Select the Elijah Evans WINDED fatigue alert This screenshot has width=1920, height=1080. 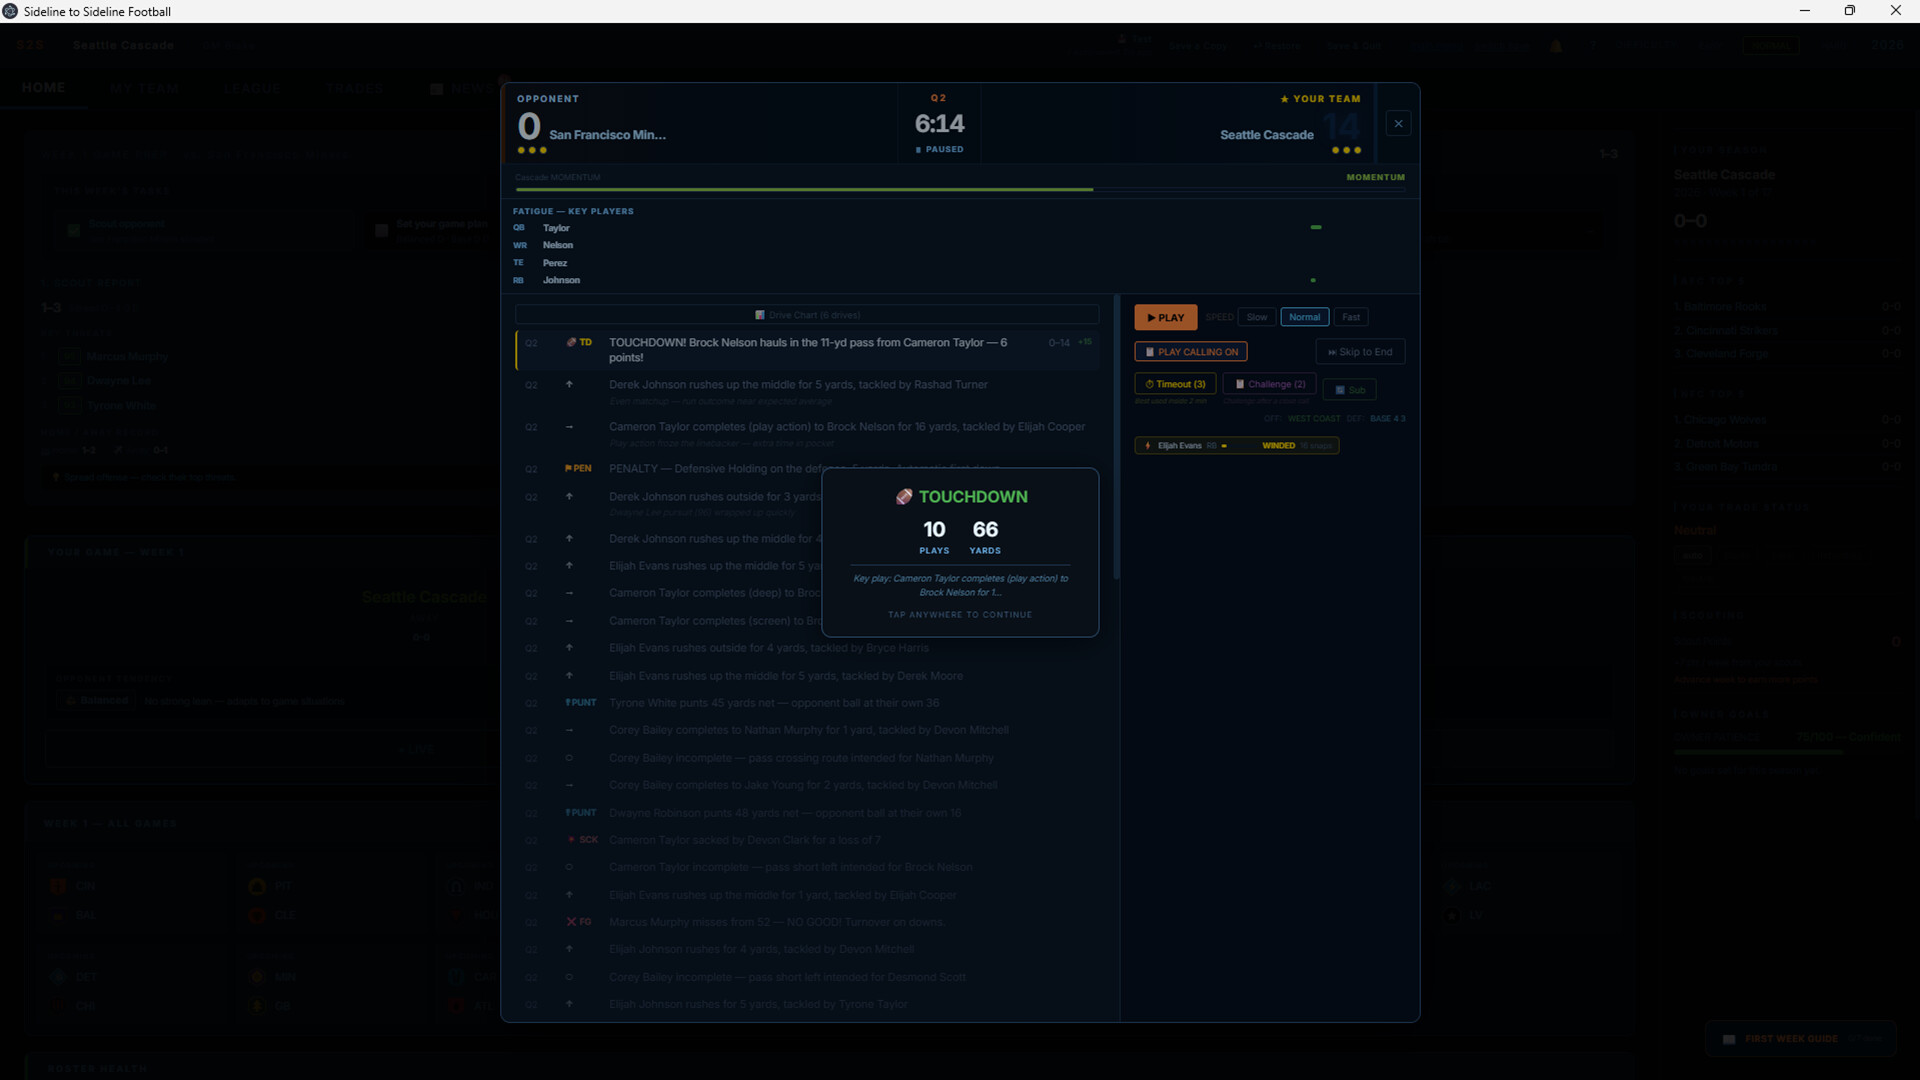[1237, 446]
